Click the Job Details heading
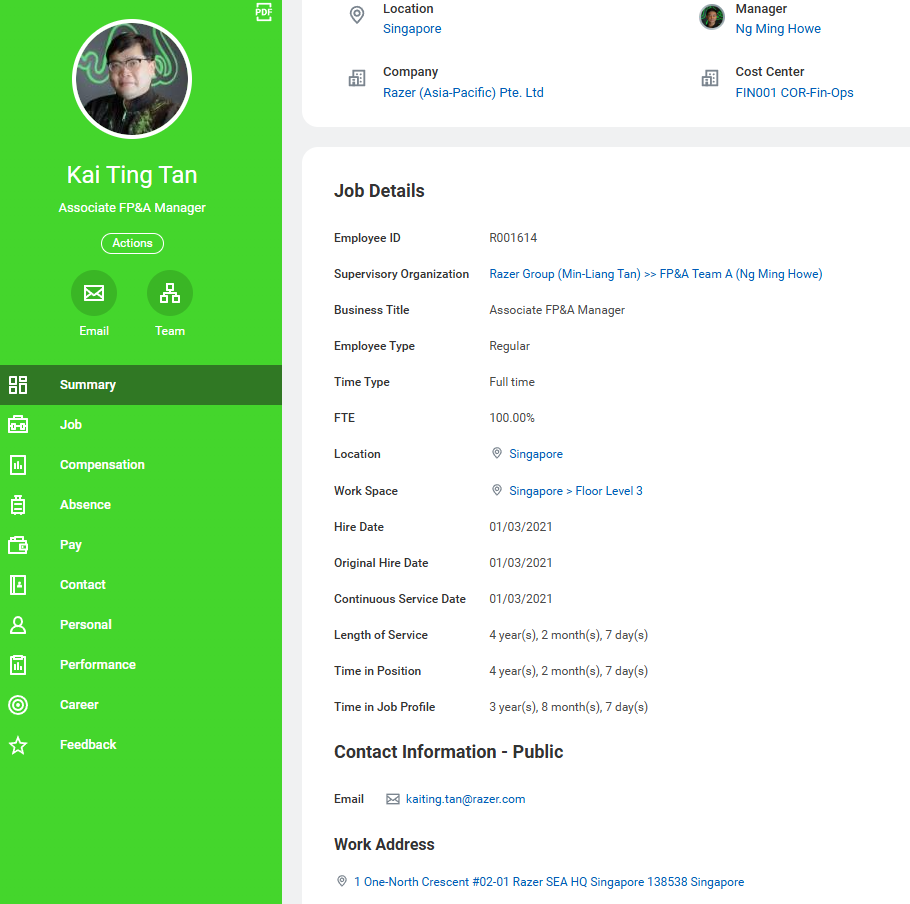The width and height of the screenshot is (910, 904). [x=379, y=190]
